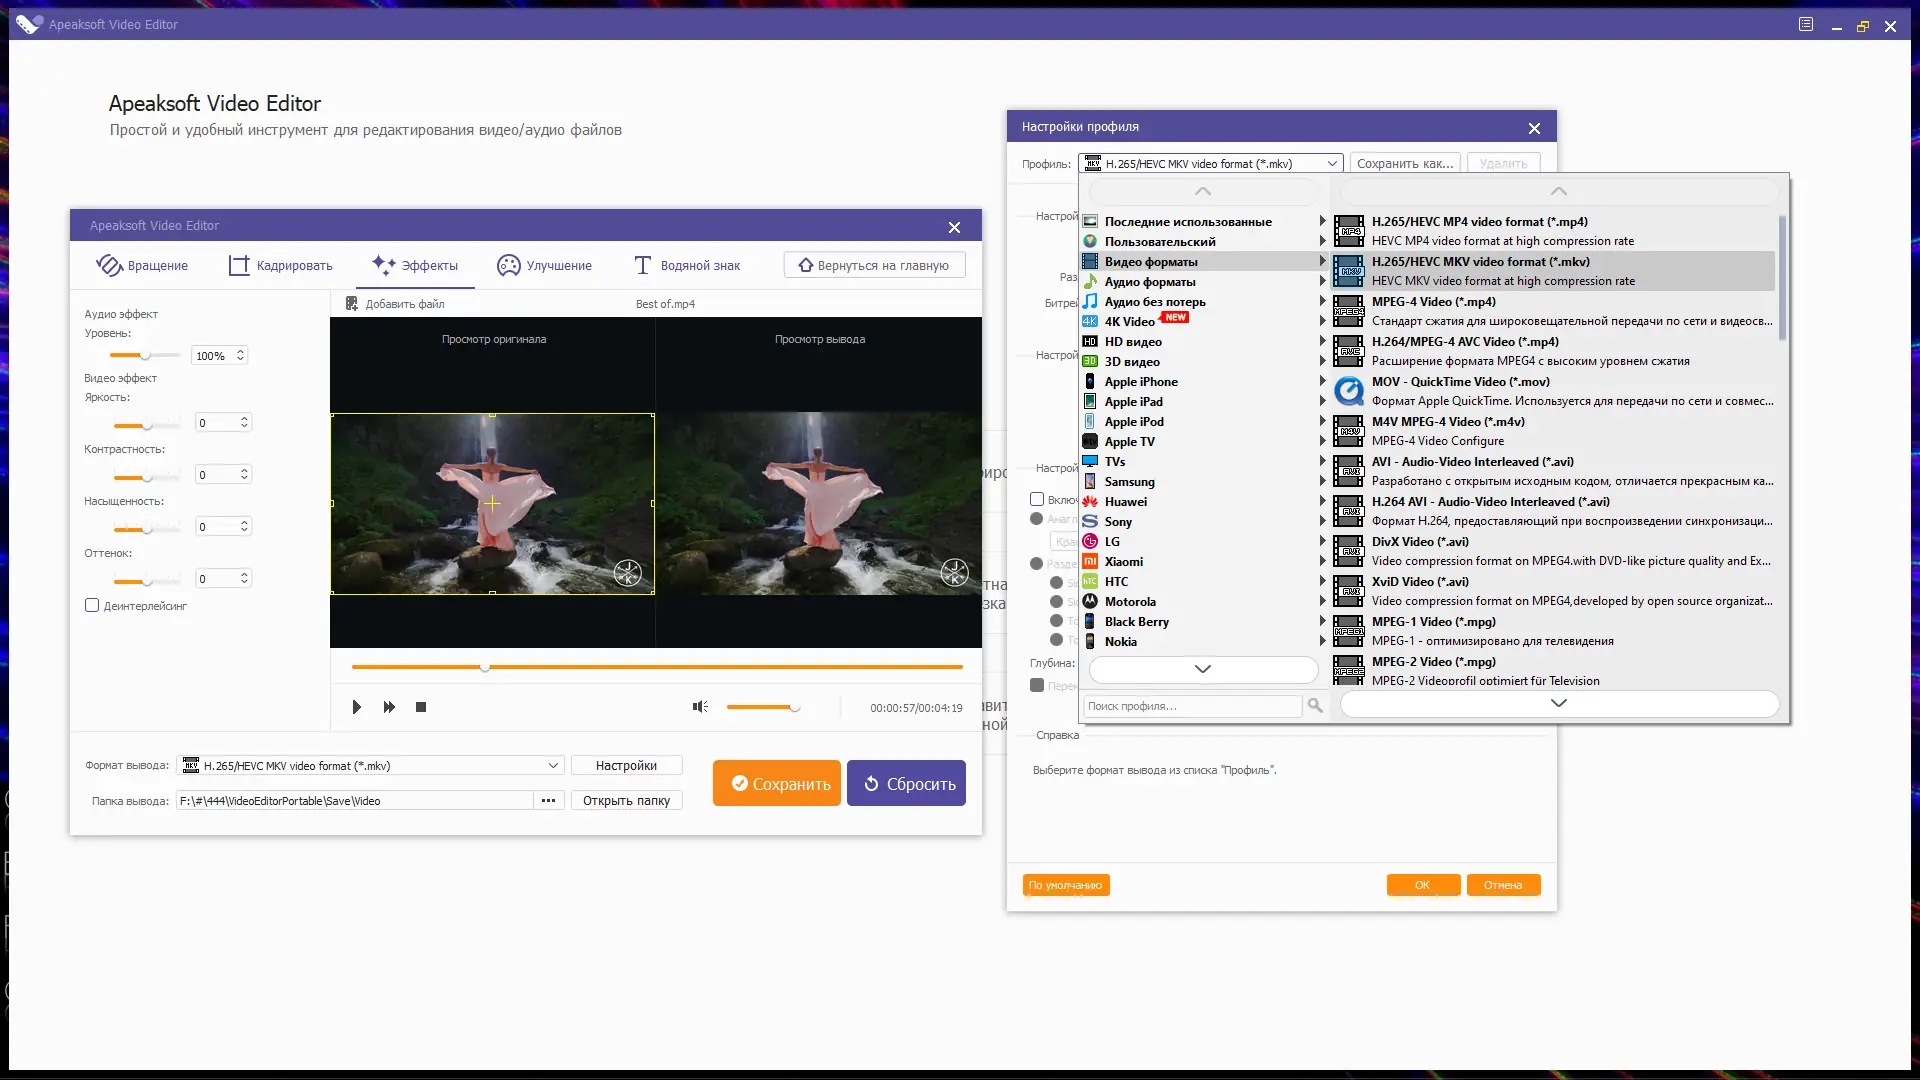The height and width of the screenshot is (1080, 1920).
Task: Click the Open folder button
Action: 626,801
